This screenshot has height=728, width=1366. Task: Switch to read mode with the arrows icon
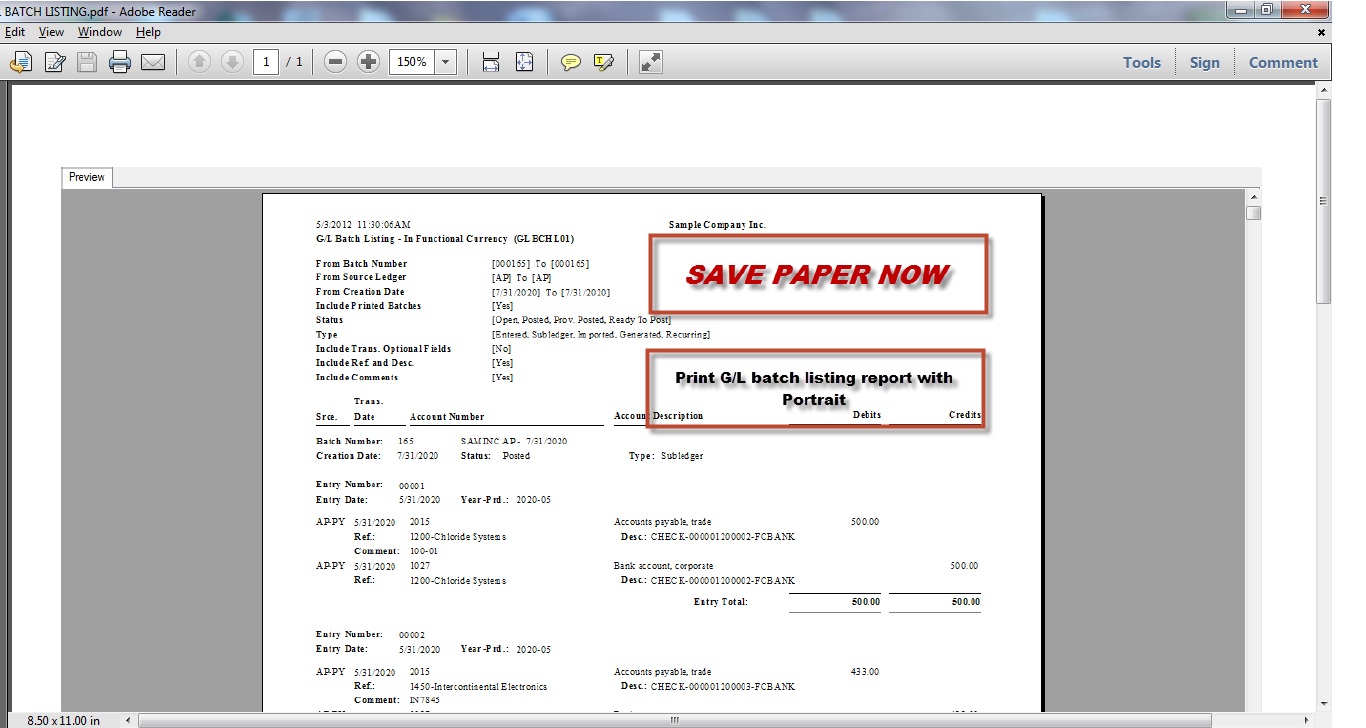tap(651, 62)
